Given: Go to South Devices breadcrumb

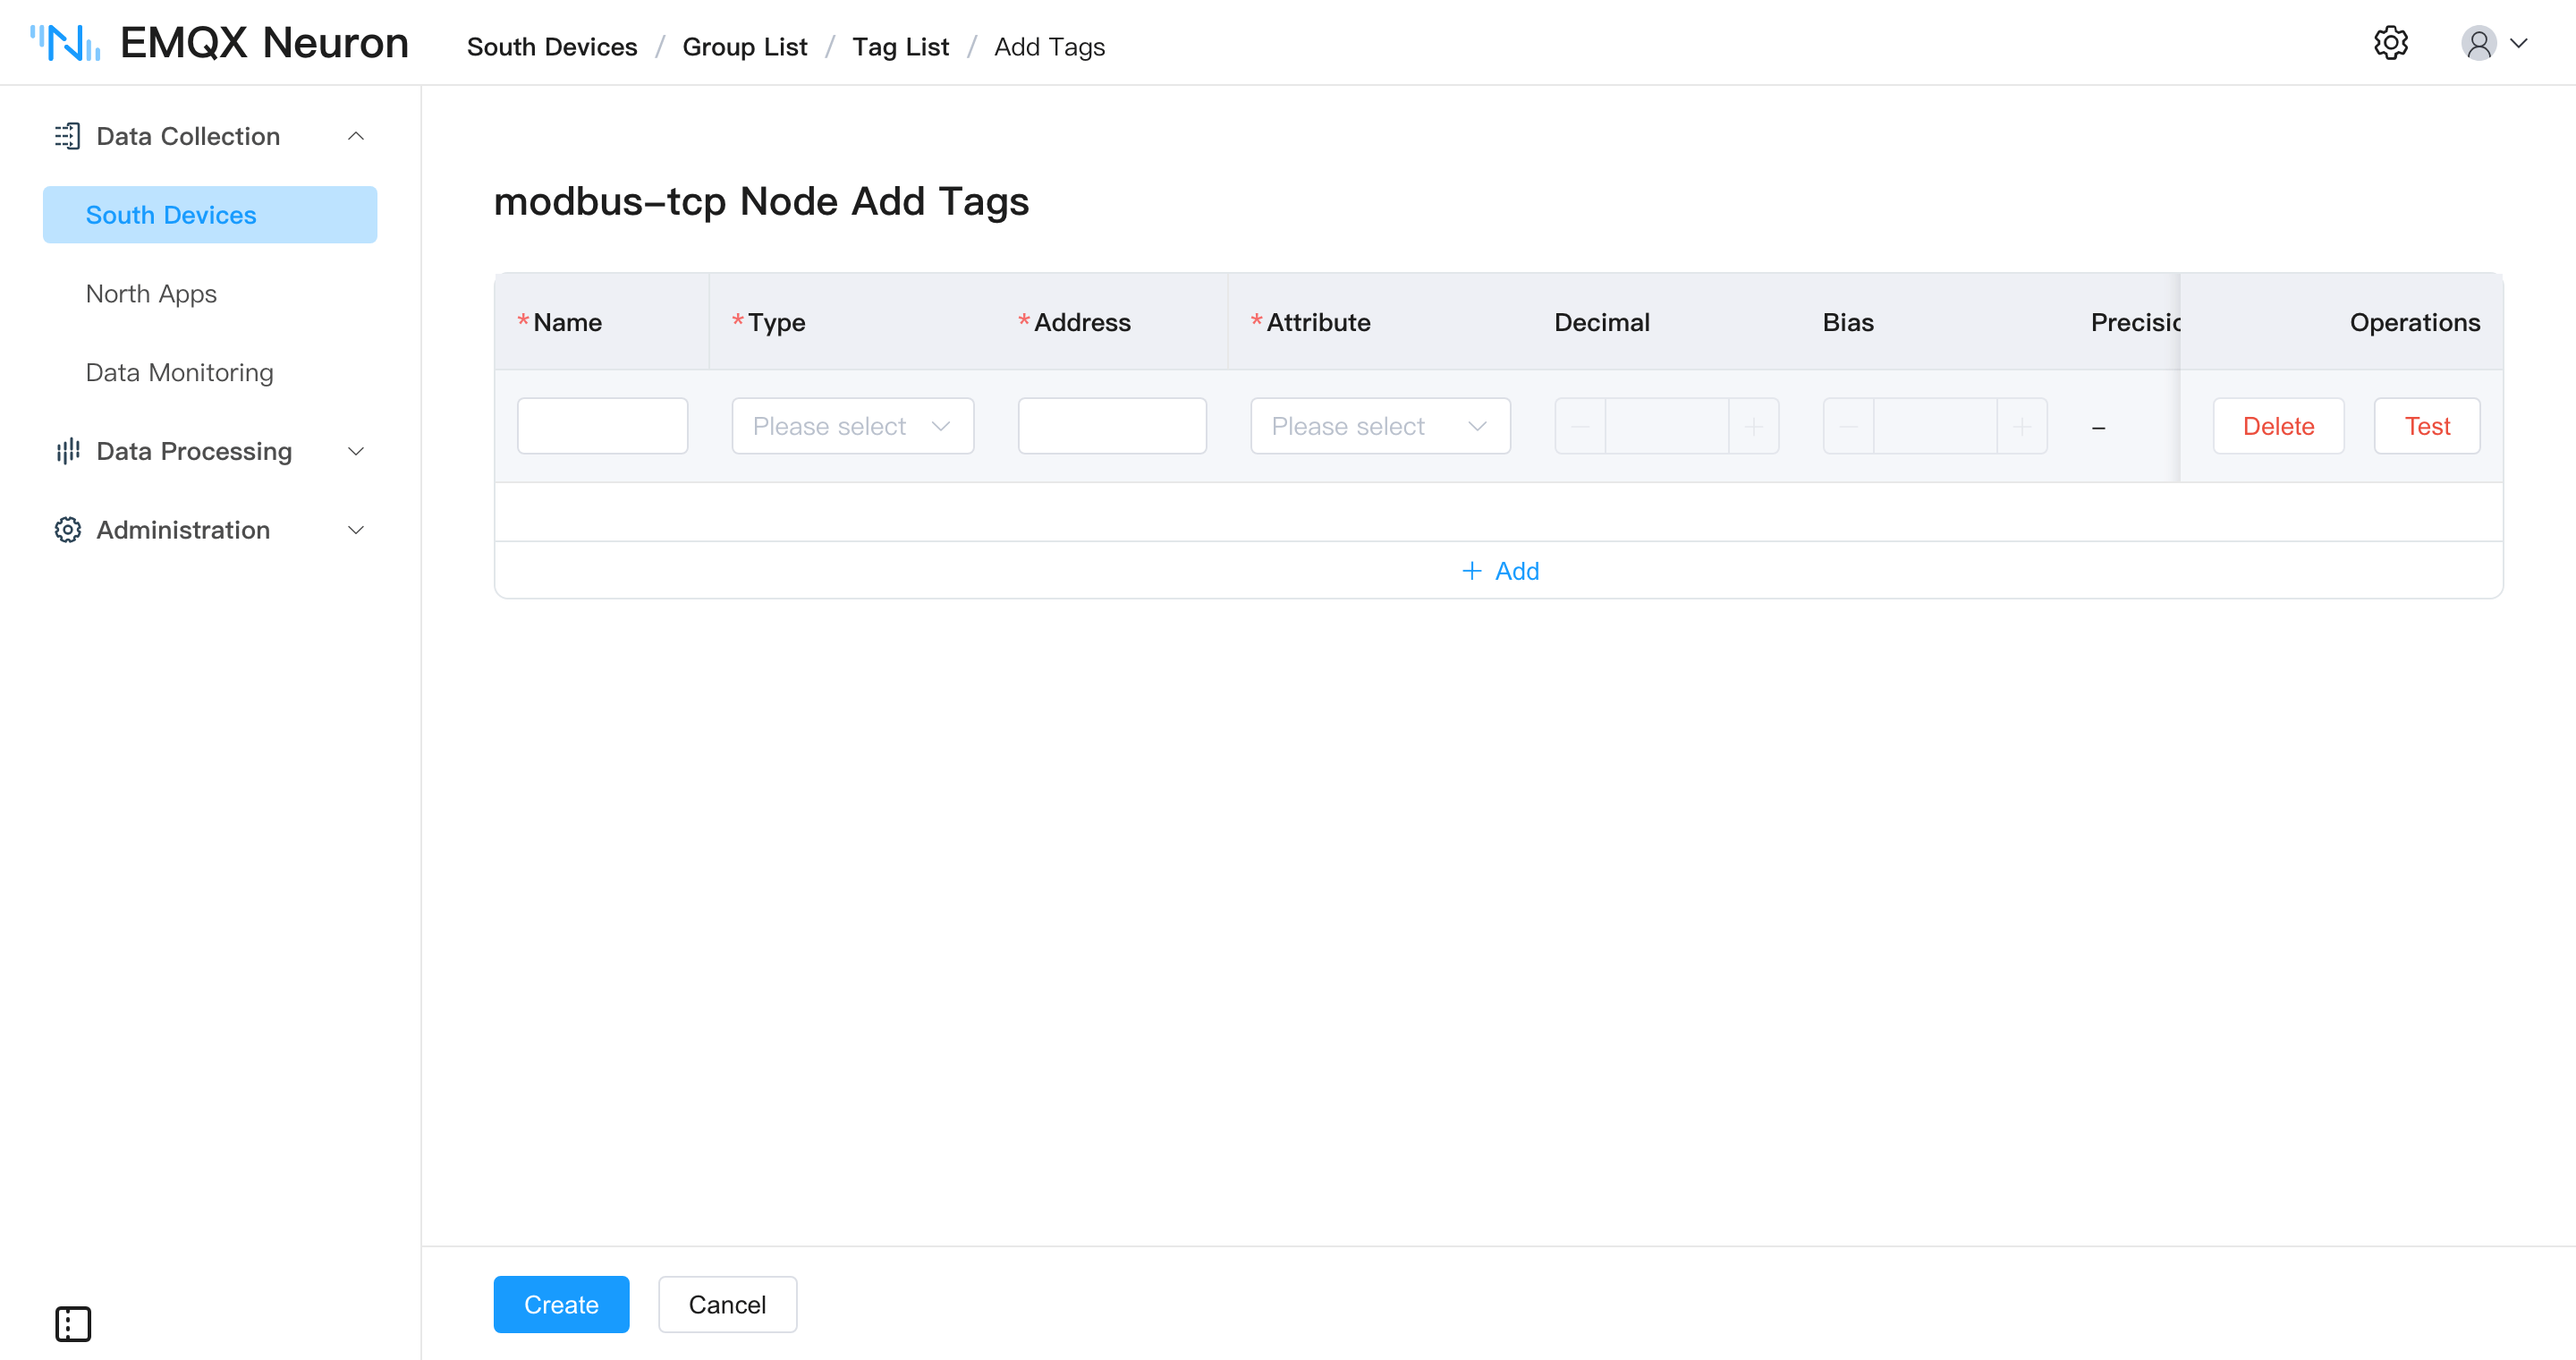Looking at the screenshot, I should (552, 47).
